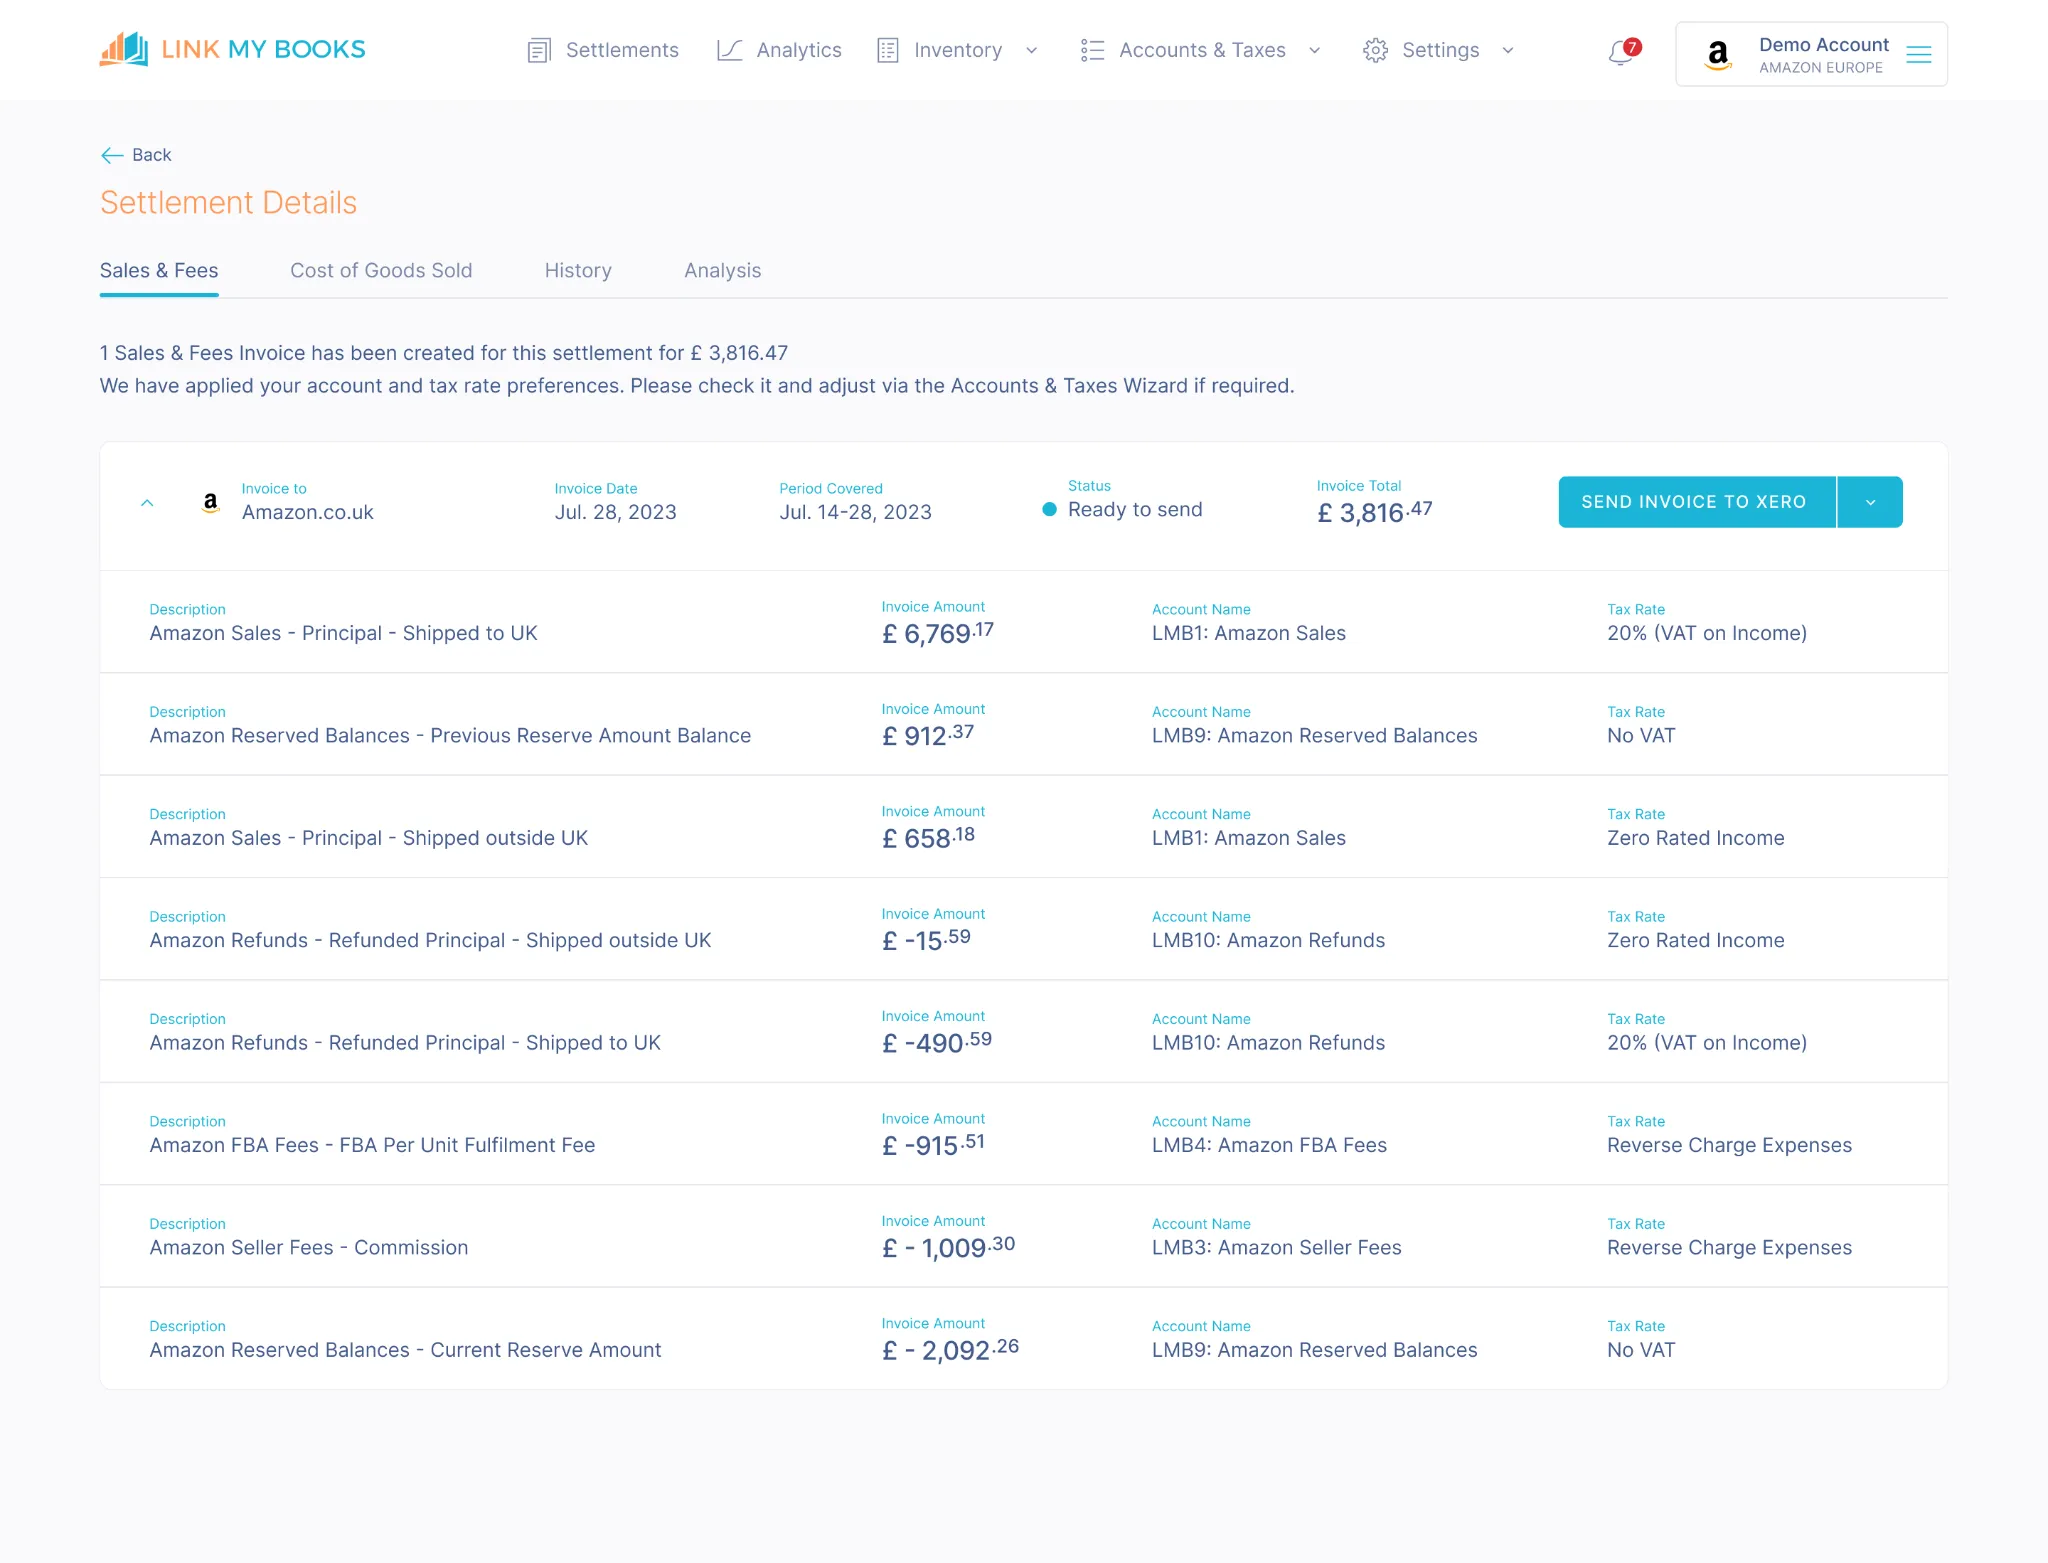This screenshot has height=1563, width=2048.
Task: Open the hamburger menu beside Demo Account
Action: [x=1918, y=54]
